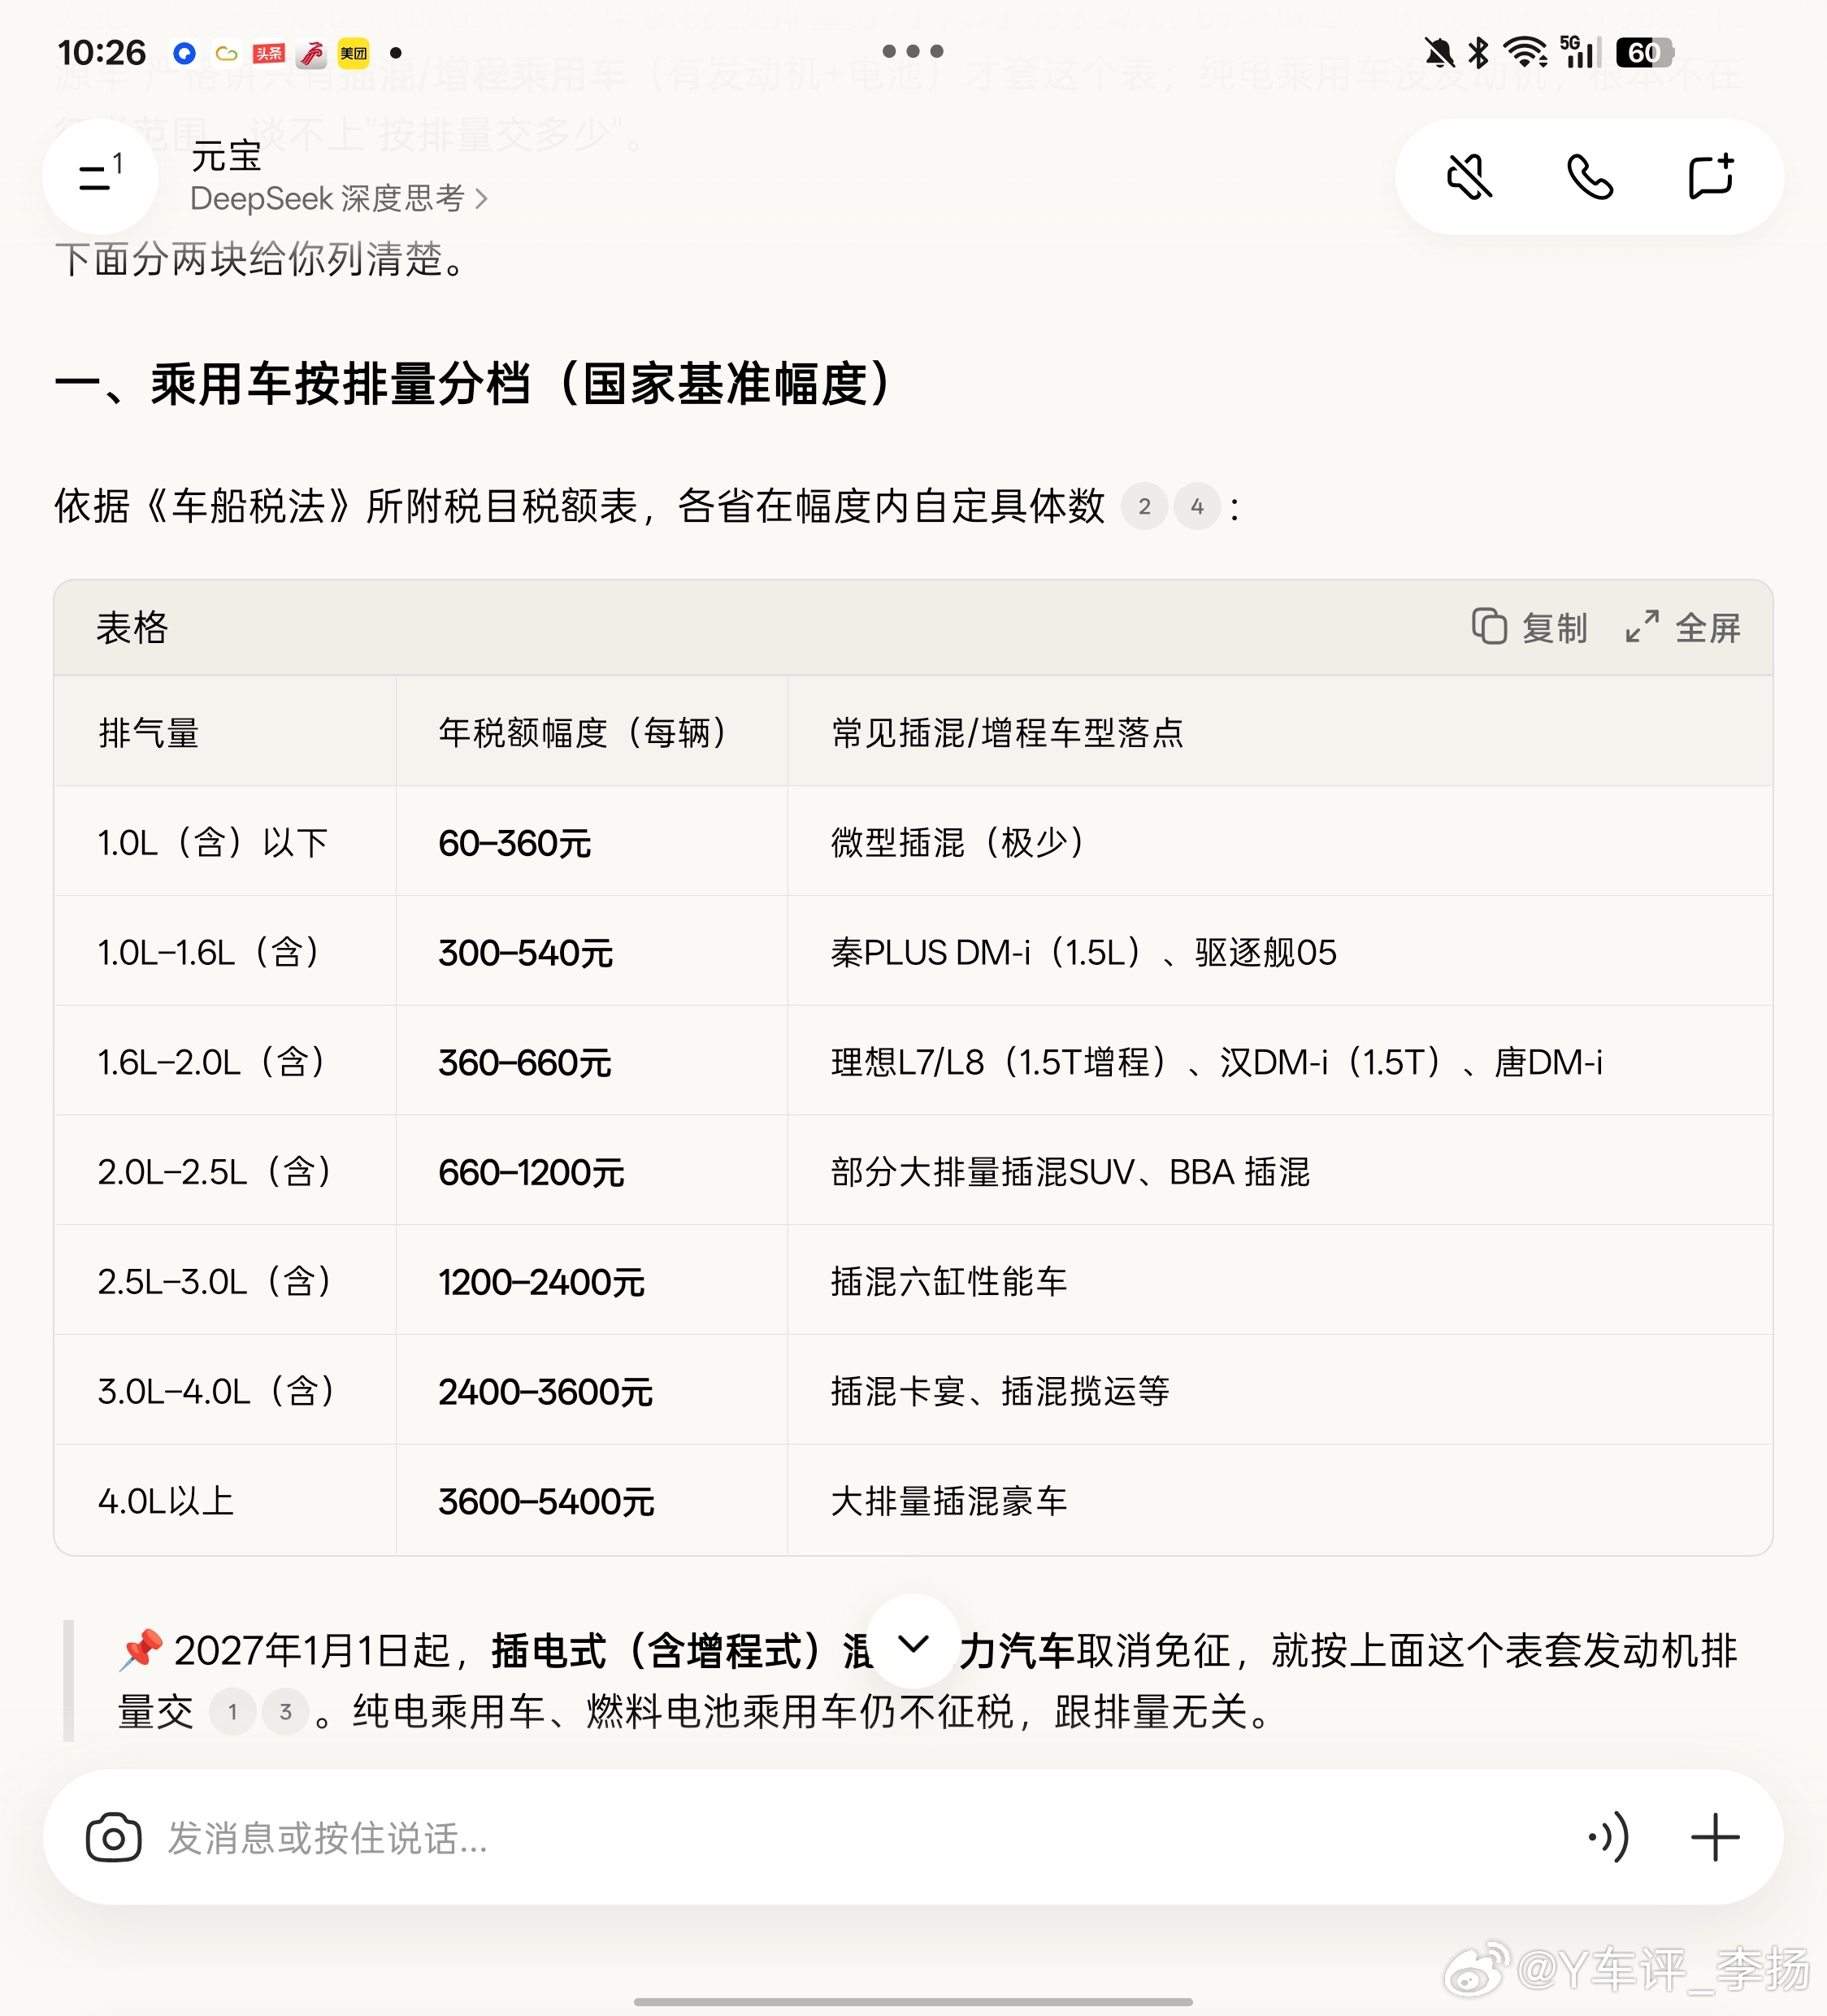Tap the scroll-to-bottom chevron button
This screenshot has width=1827, height=2016.
(913, 1642)
